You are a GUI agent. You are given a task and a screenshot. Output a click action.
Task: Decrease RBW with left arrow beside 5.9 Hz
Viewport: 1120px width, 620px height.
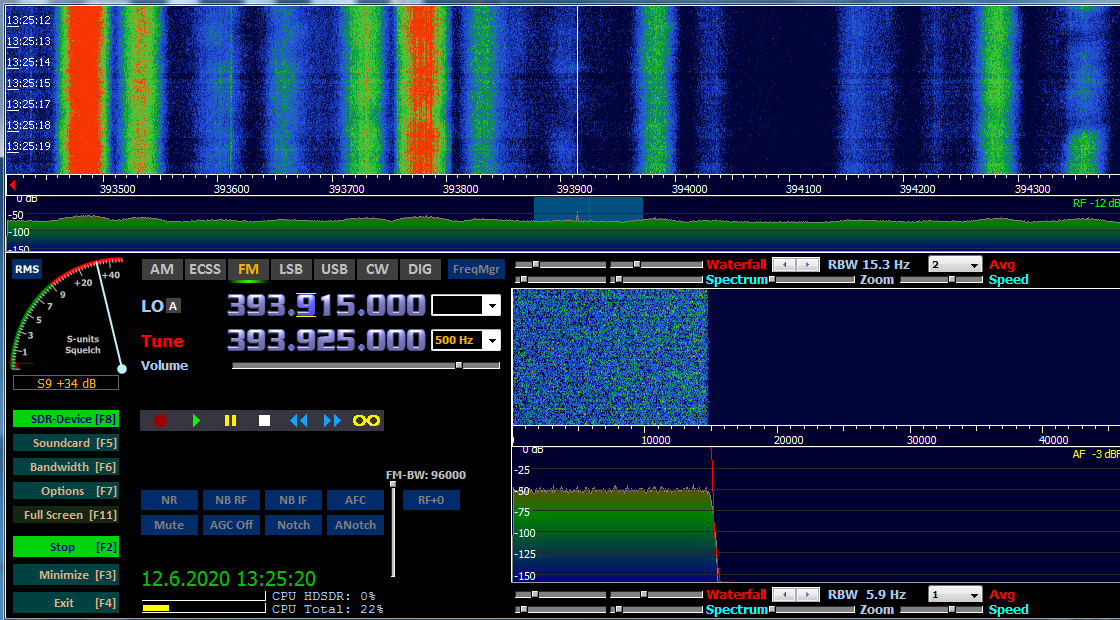click(x=785, y=594)
